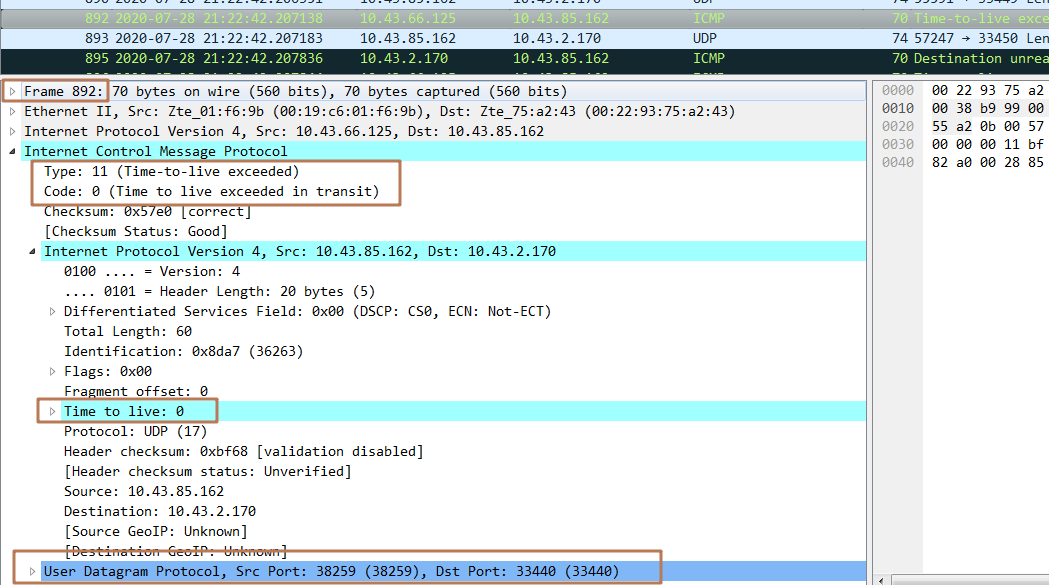The height and width of the screenshot is (585, 1049).
Task: Collapse the inner Internet Protocol Version 4 section
Action: click(31, 251)
